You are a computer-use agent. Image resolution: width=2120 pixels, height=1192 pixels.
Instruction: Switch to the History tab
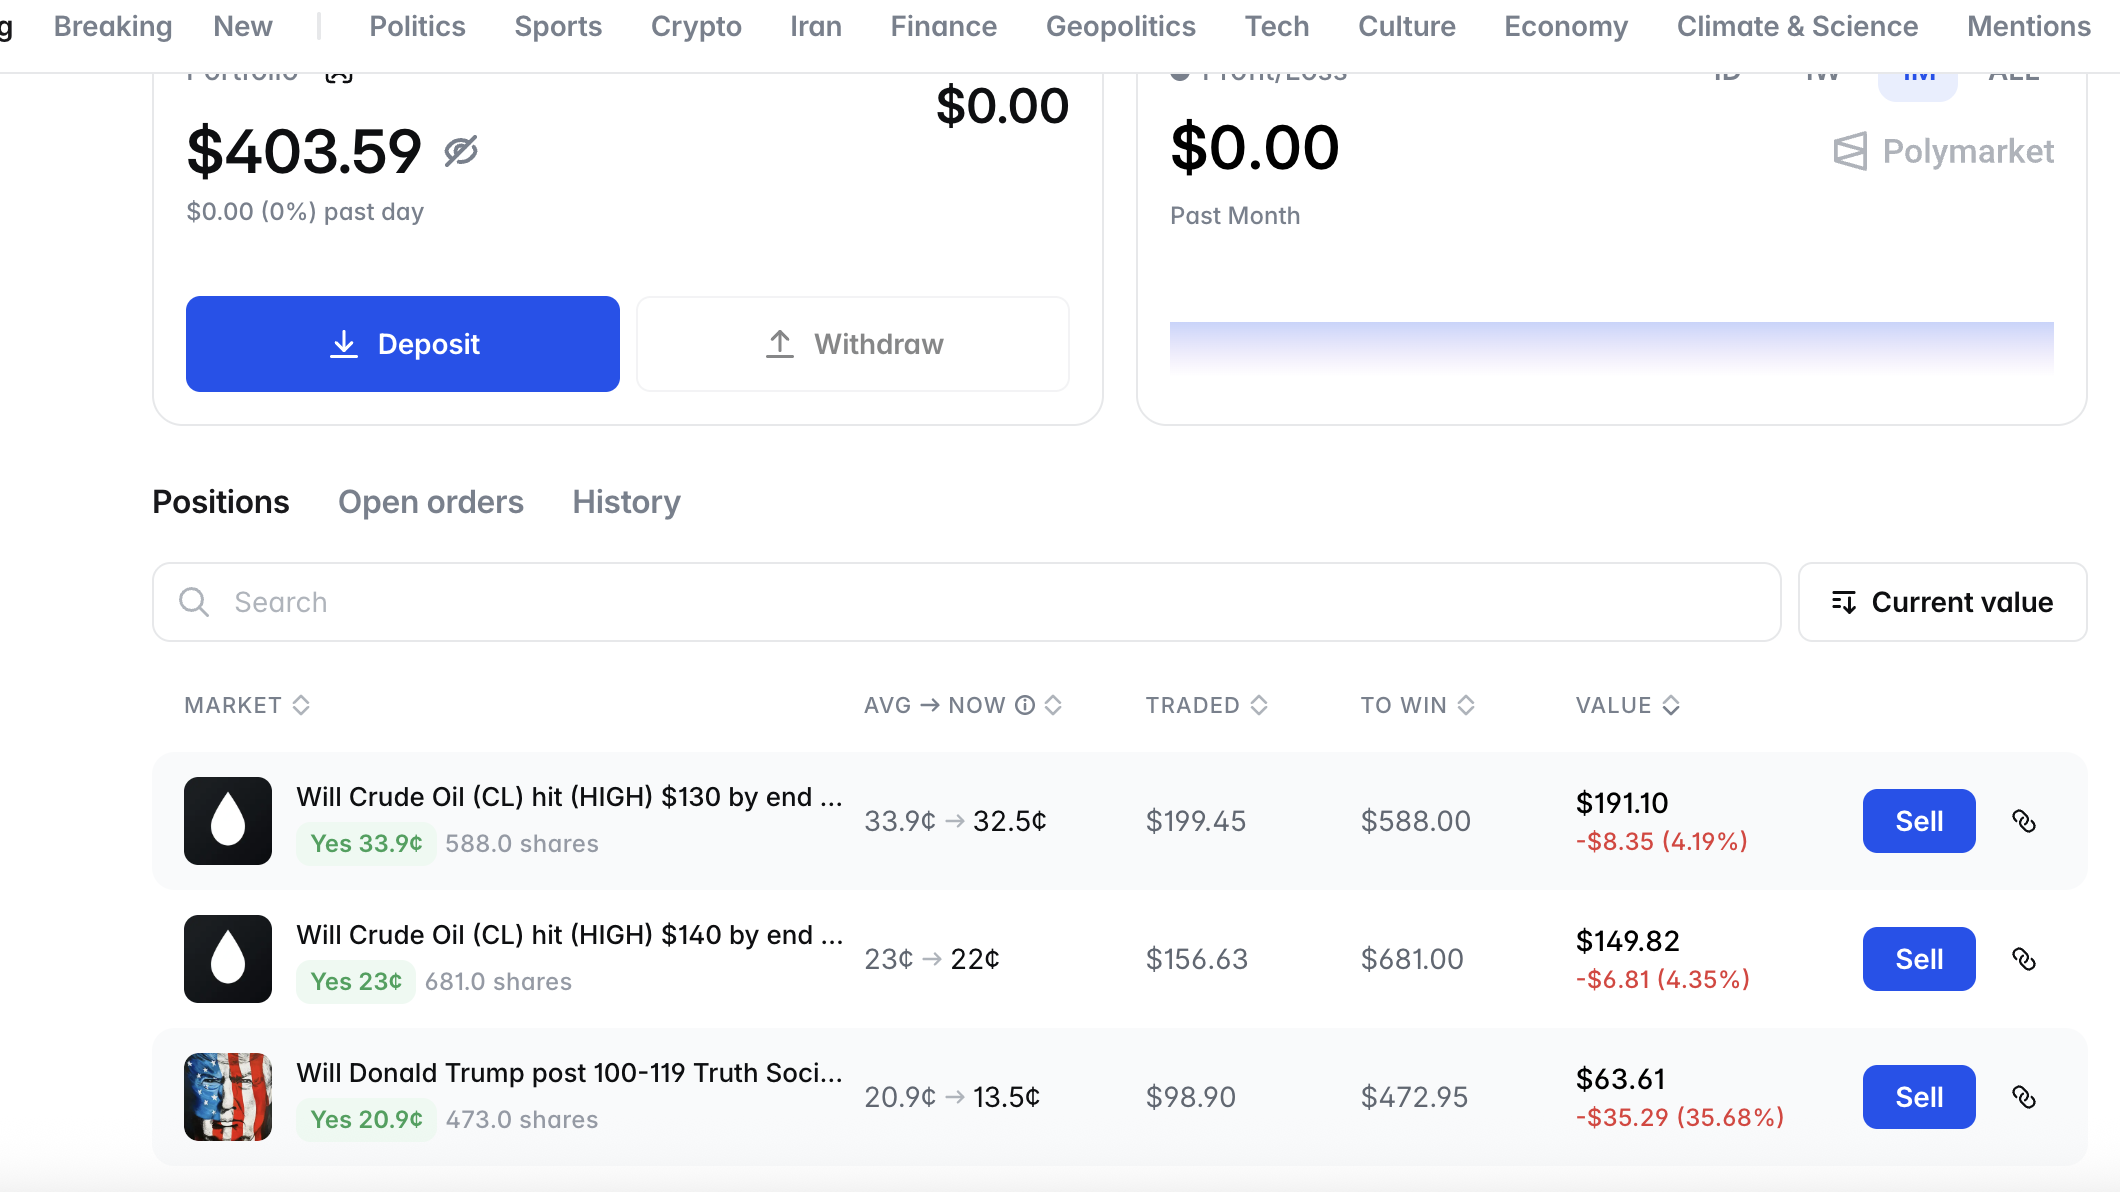click(626, 502)
